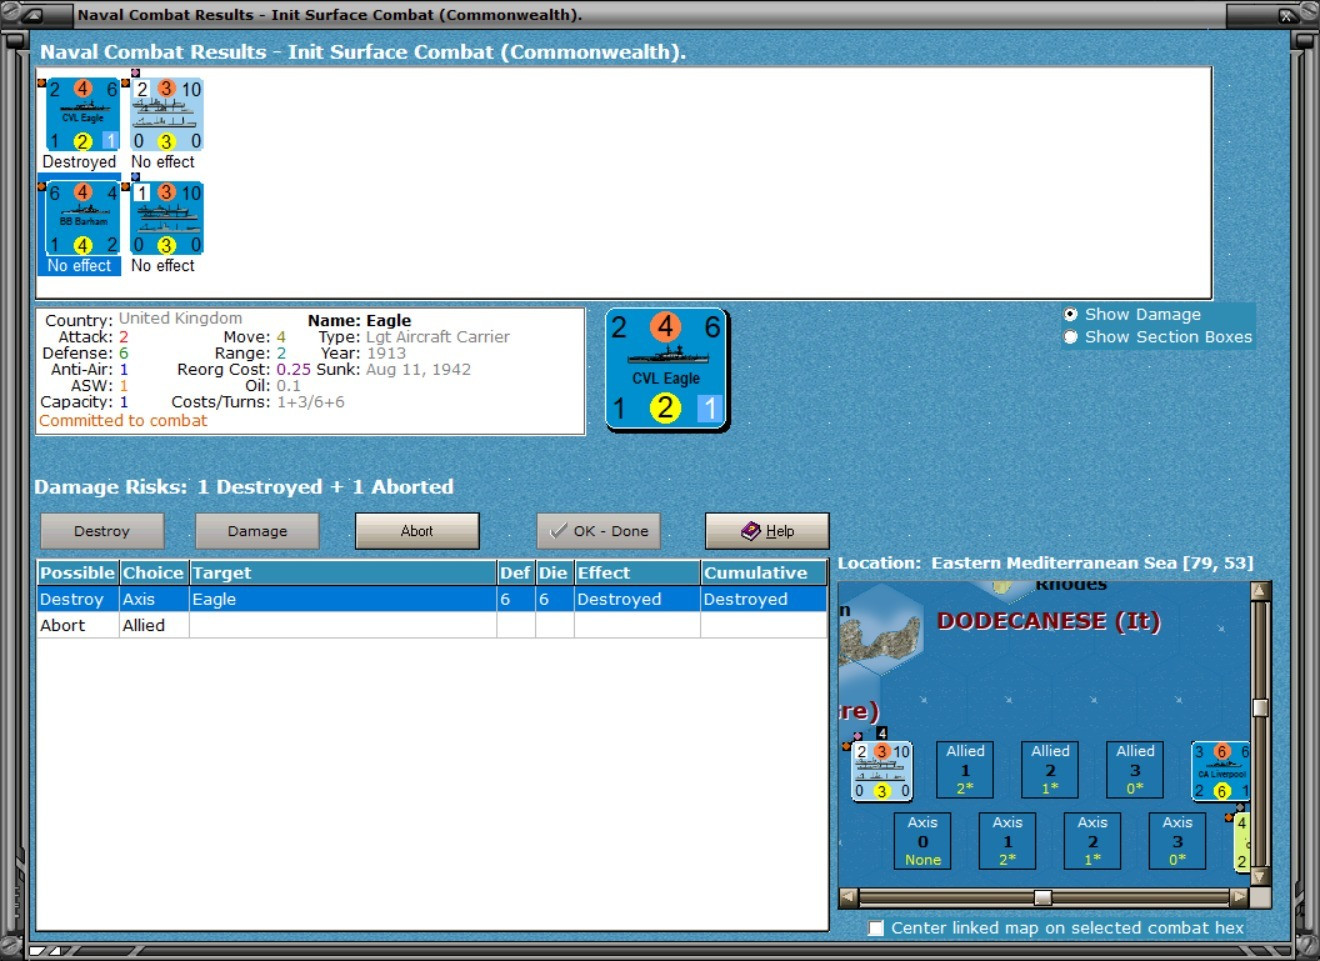Click the horizontal map scrollbar thumb
The height and width of the screenshot is (961, 1320).
pyautogui.click(x=1042, y=897)
